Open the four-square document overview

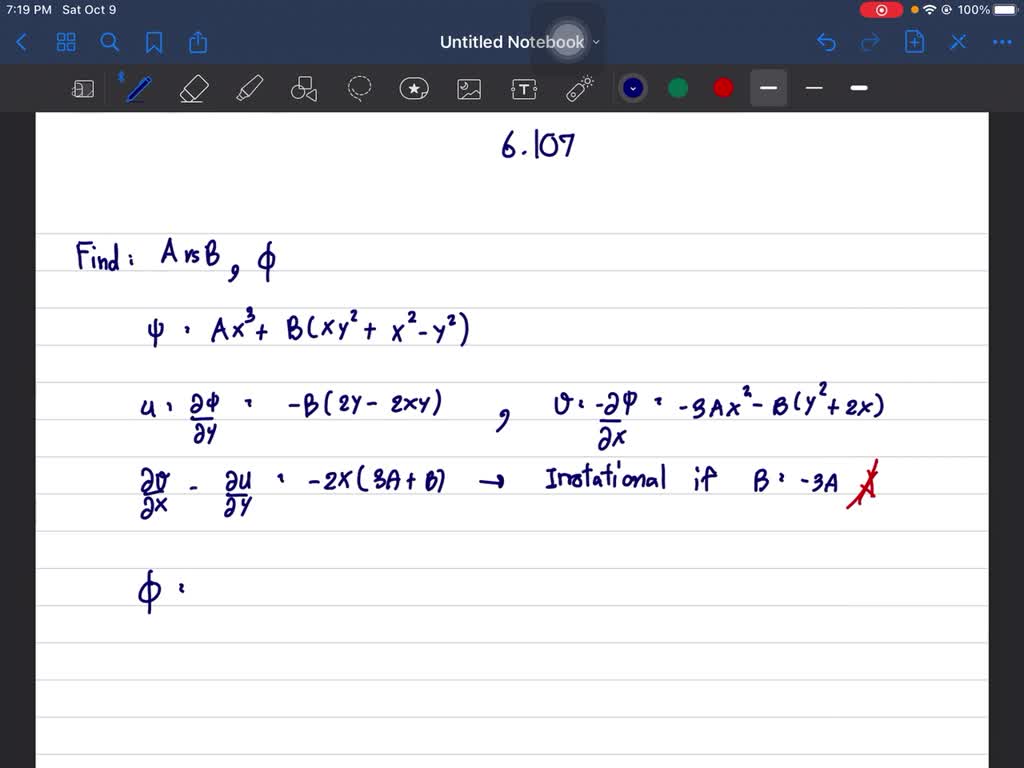pyautogui.click(x=66, y=42)
